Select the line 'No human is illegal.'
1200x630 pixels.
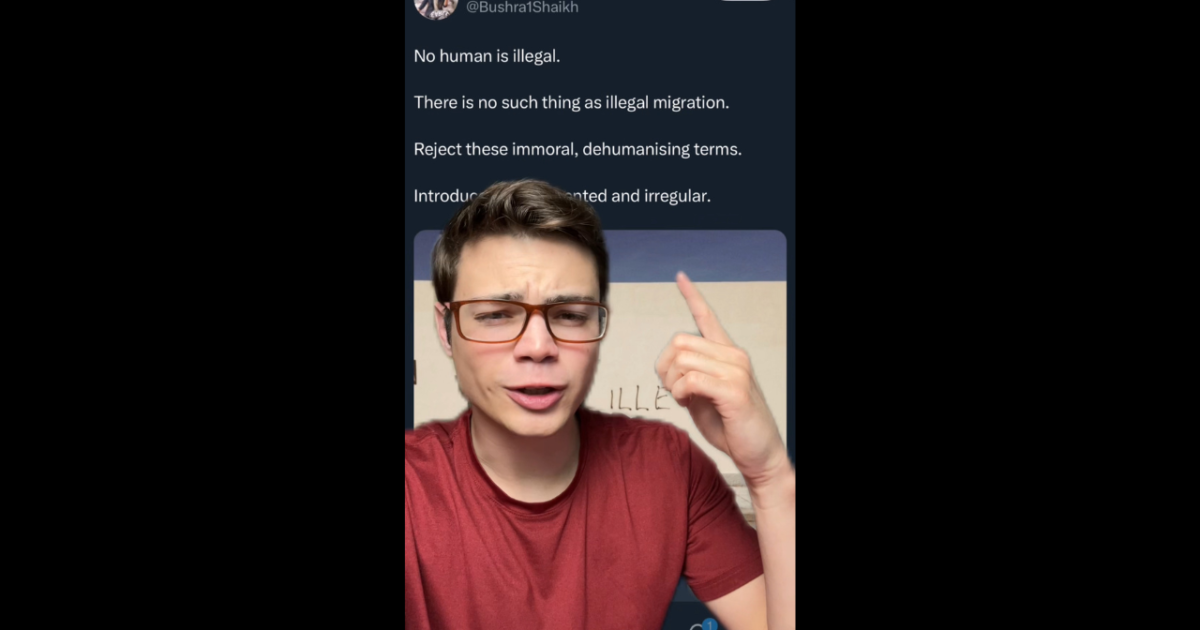(487, 56)
